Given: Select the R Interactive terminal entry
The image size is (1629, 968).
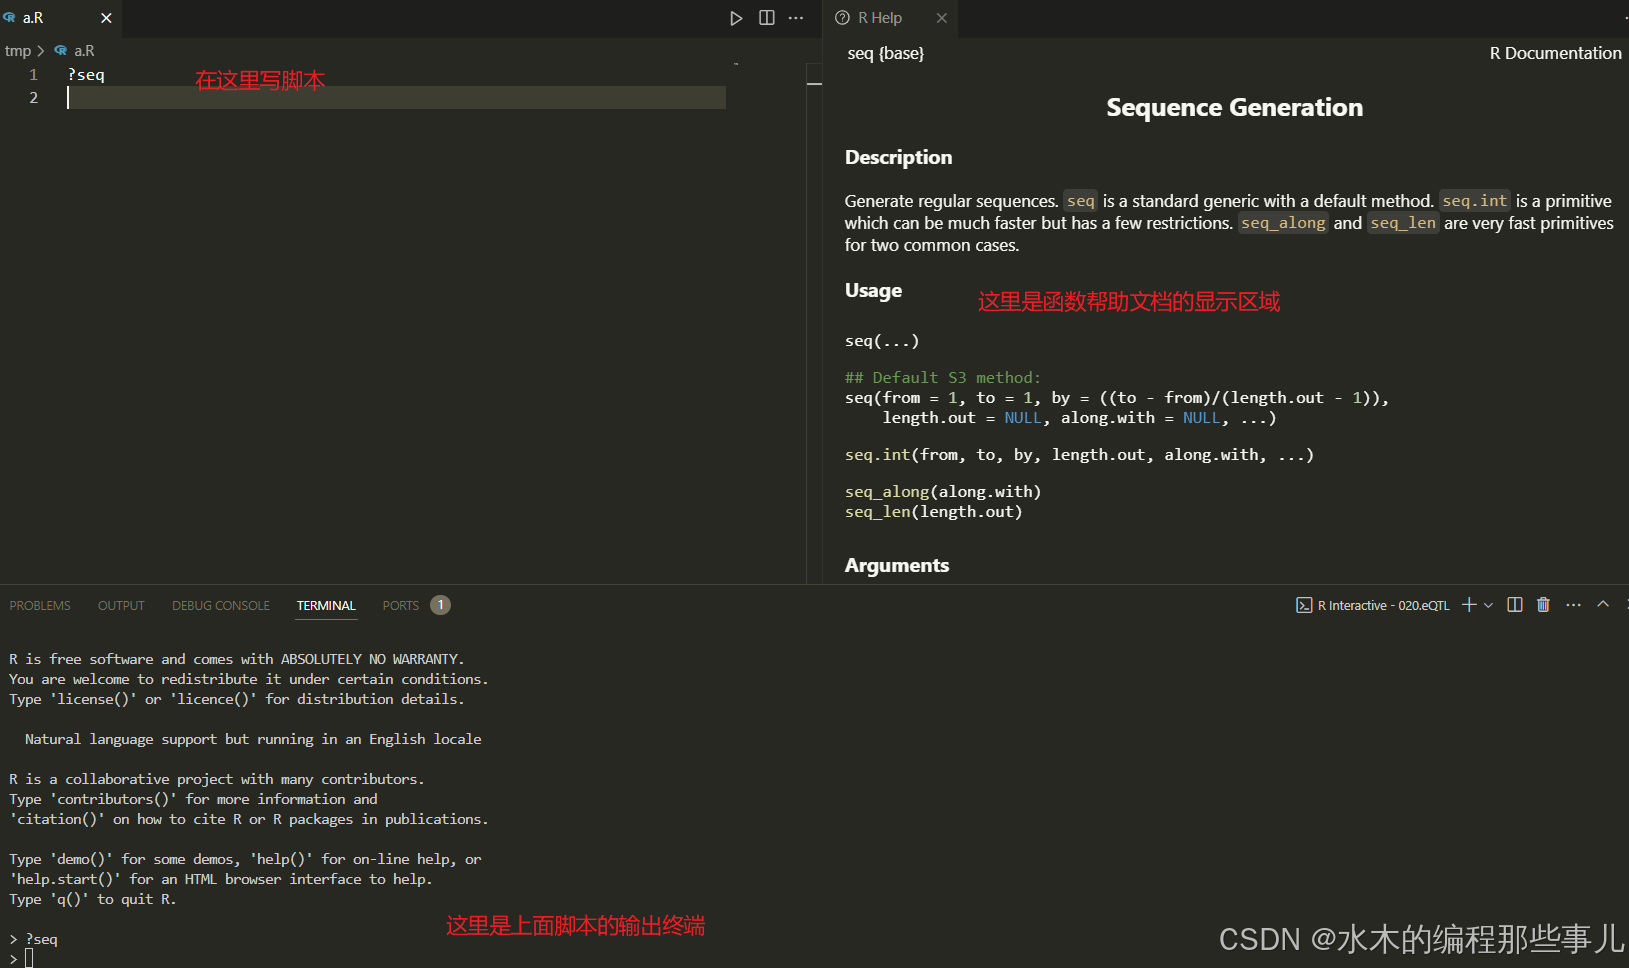Looking at the screenshot, I should [x=1373, y=606].
